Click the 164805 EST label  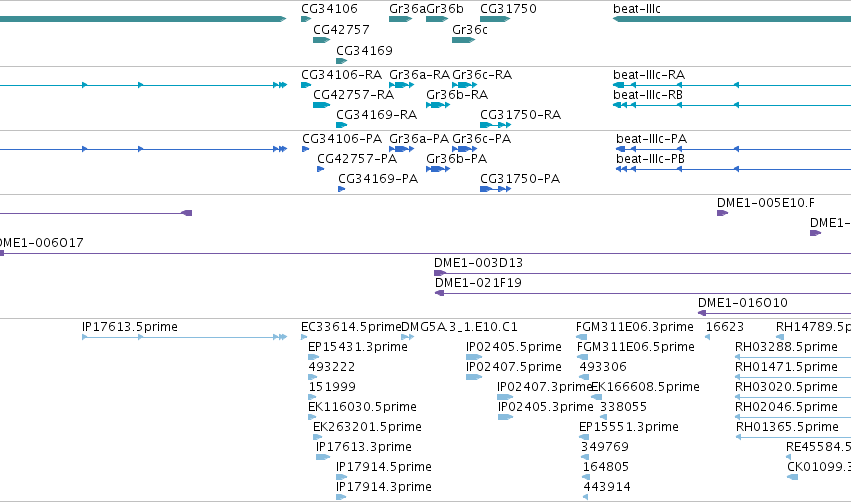pos(606,467)
